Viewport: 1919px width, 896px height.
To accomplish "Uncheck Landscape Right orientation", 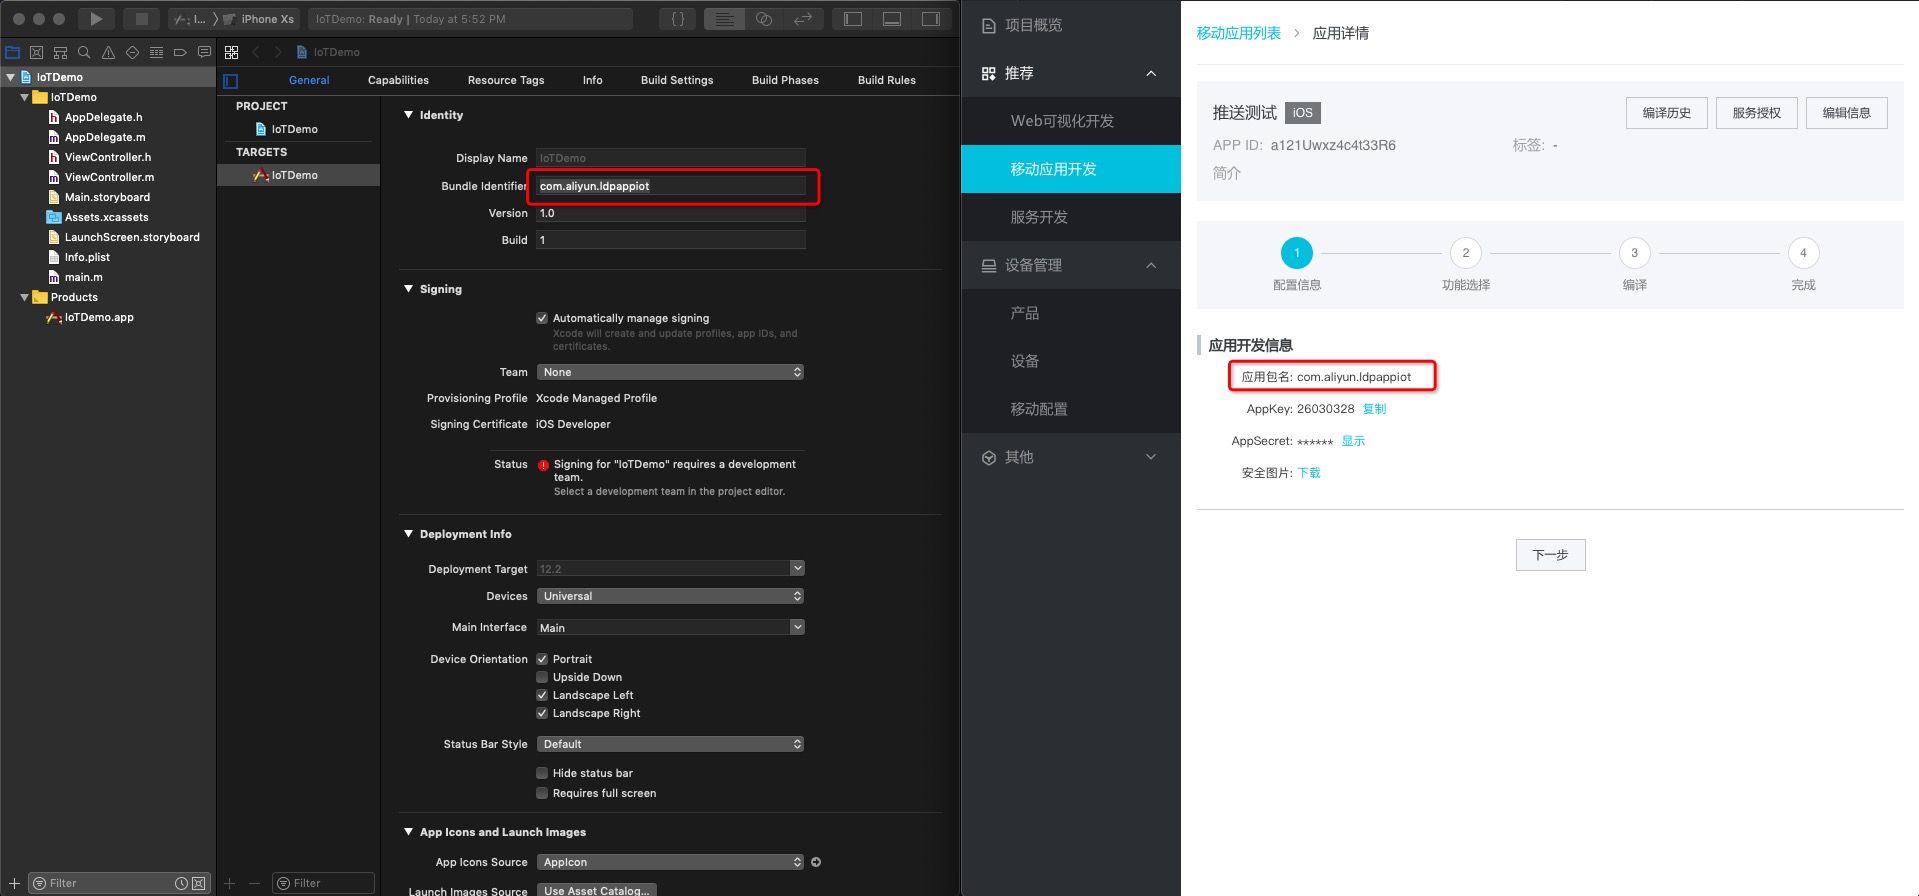I will tap(542, 713).
